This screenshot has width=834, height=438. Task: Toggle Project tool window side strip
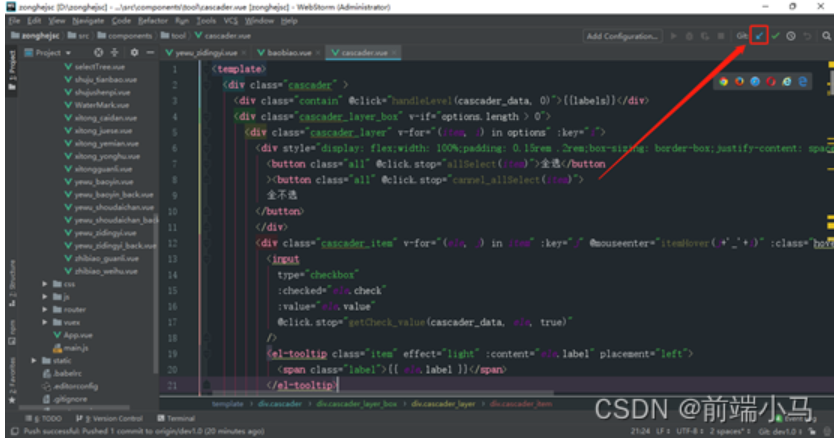12,71
